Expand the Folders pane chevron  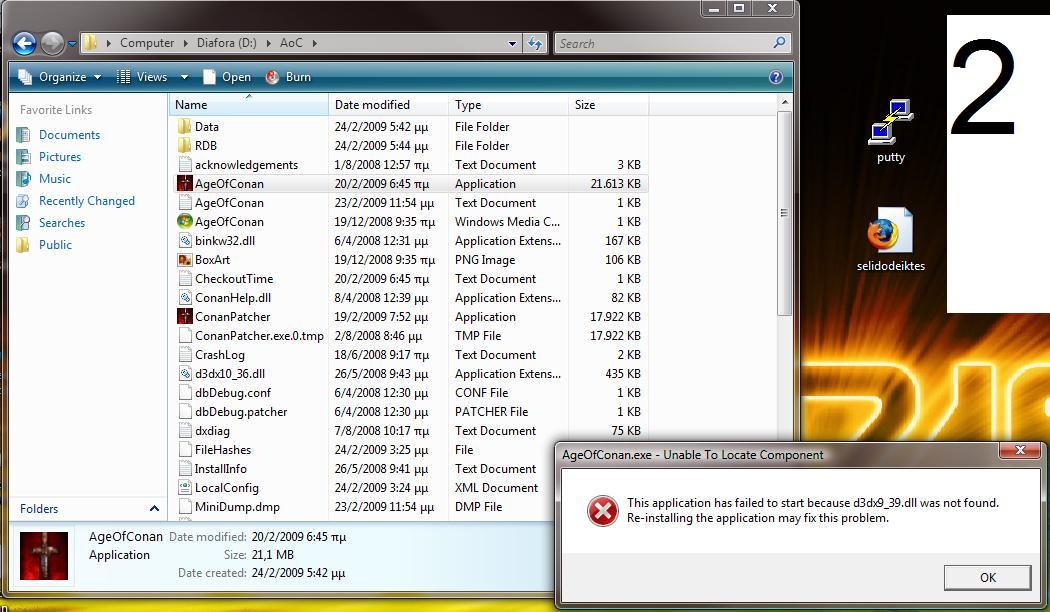(154, 509)
